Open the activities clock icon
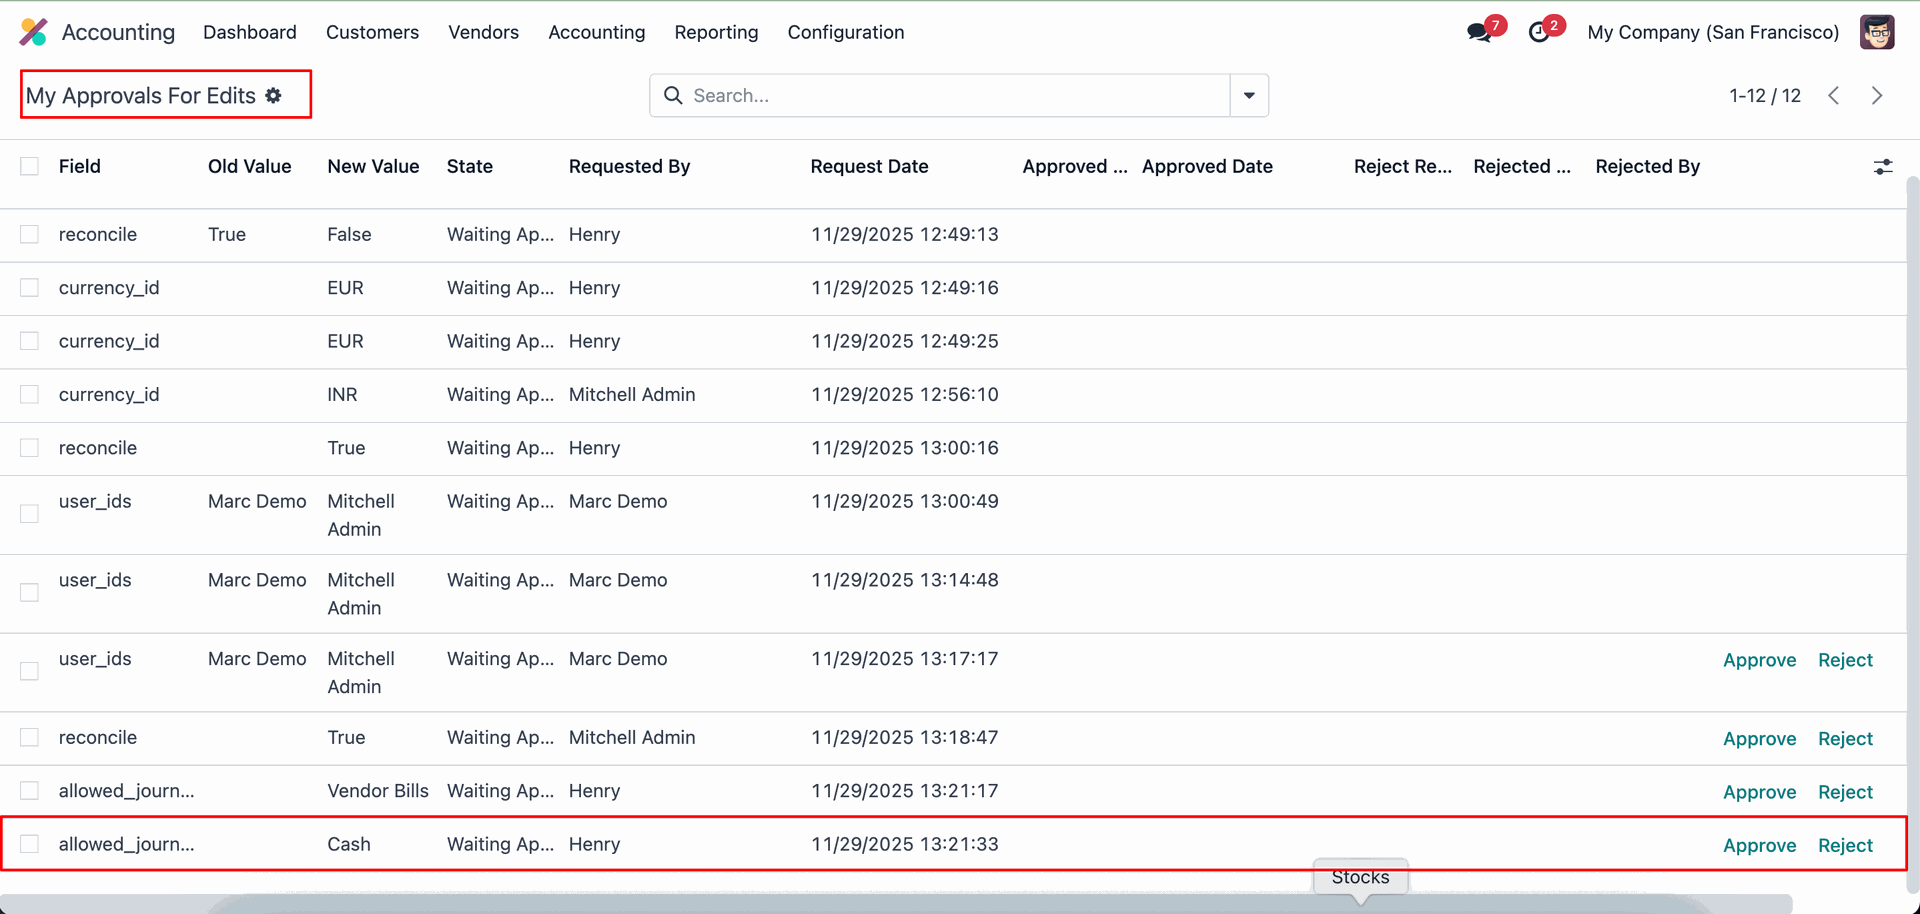Image resolution: width=1920 pixels, height=914 pixels. point(1540,32)
